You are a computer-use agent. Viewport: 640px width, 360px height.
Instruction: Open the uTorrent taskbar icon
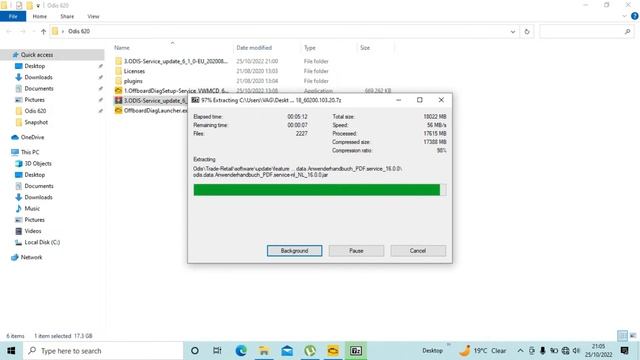[x=310, y=351]
